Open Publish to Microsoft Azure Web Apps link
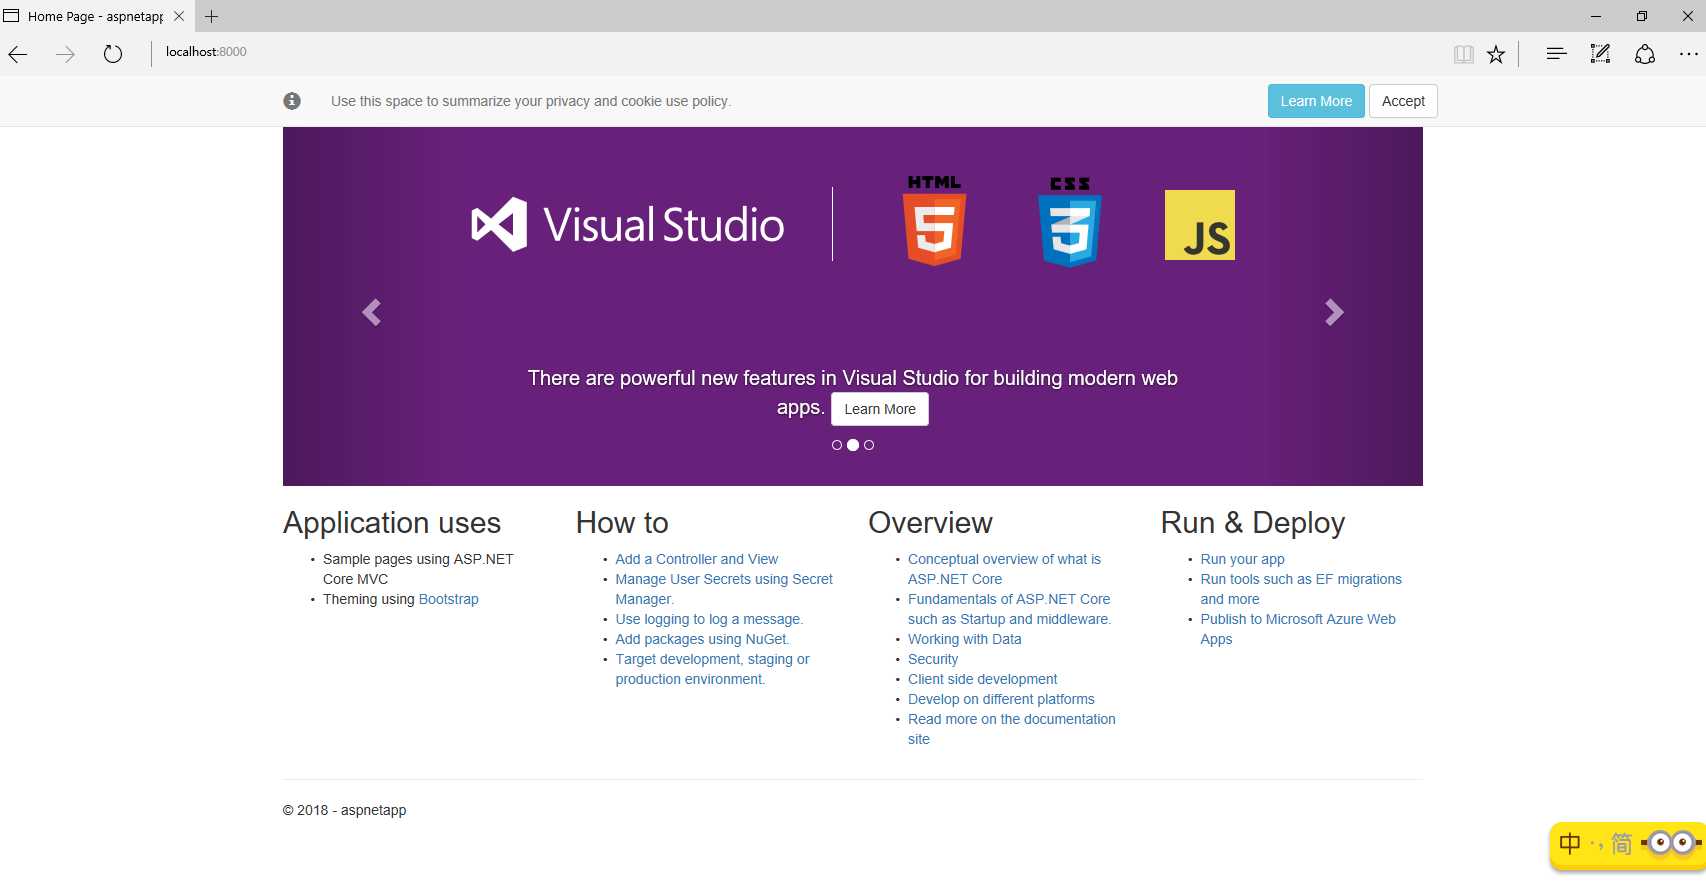The height and width of the screenshot is (888, 1706). (1298, 629)
